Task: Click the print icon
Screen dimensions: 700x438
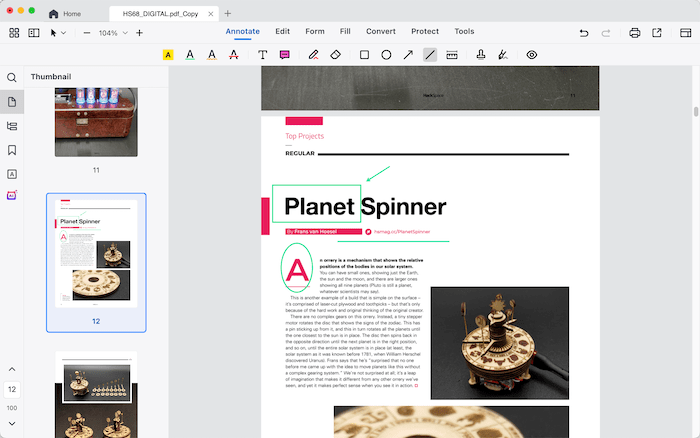Action: (635, 33)
